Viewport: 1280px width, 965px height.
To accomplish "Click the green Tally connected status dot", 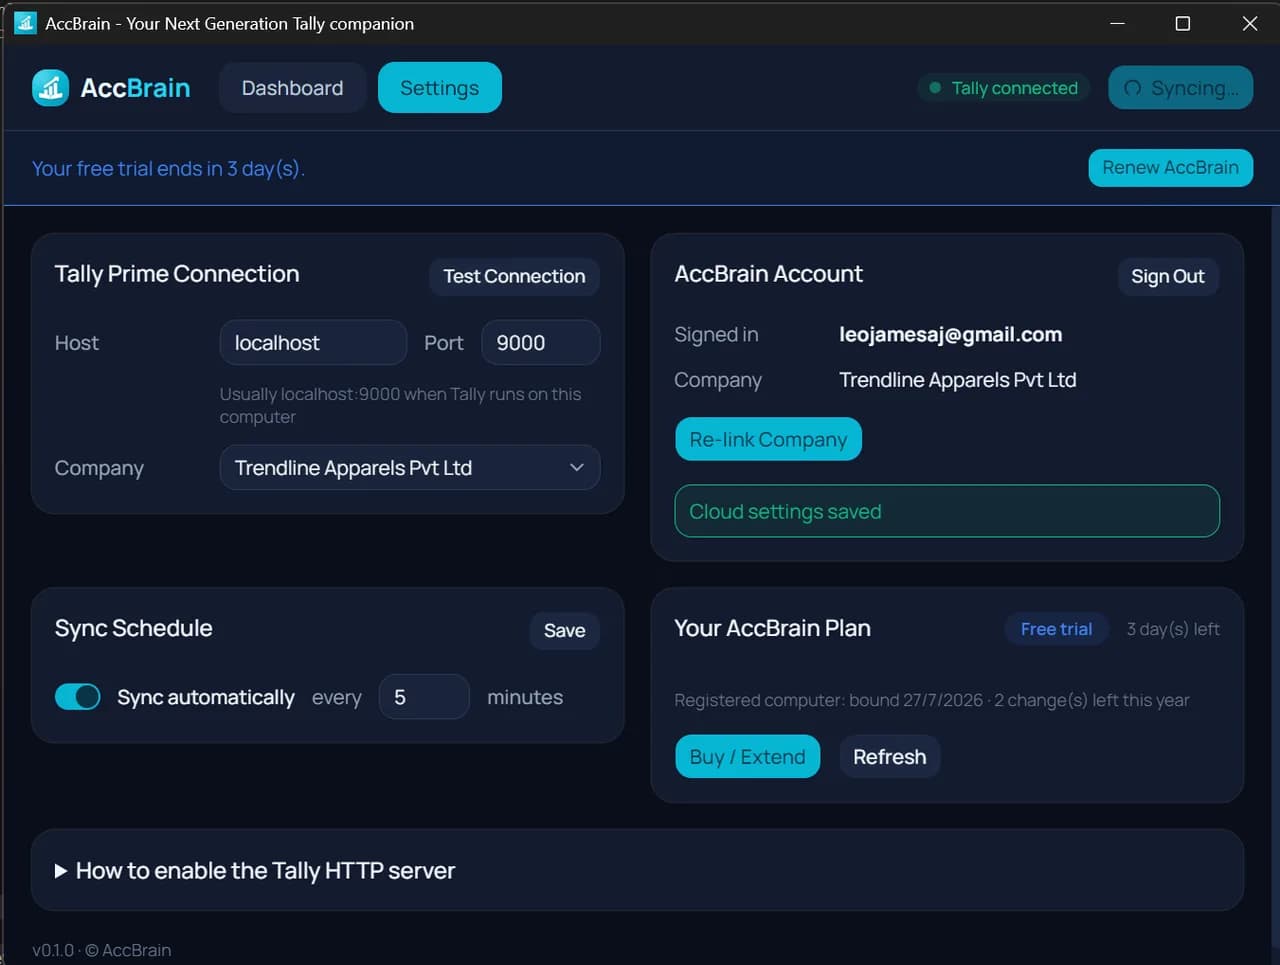I will pos(935,88).
